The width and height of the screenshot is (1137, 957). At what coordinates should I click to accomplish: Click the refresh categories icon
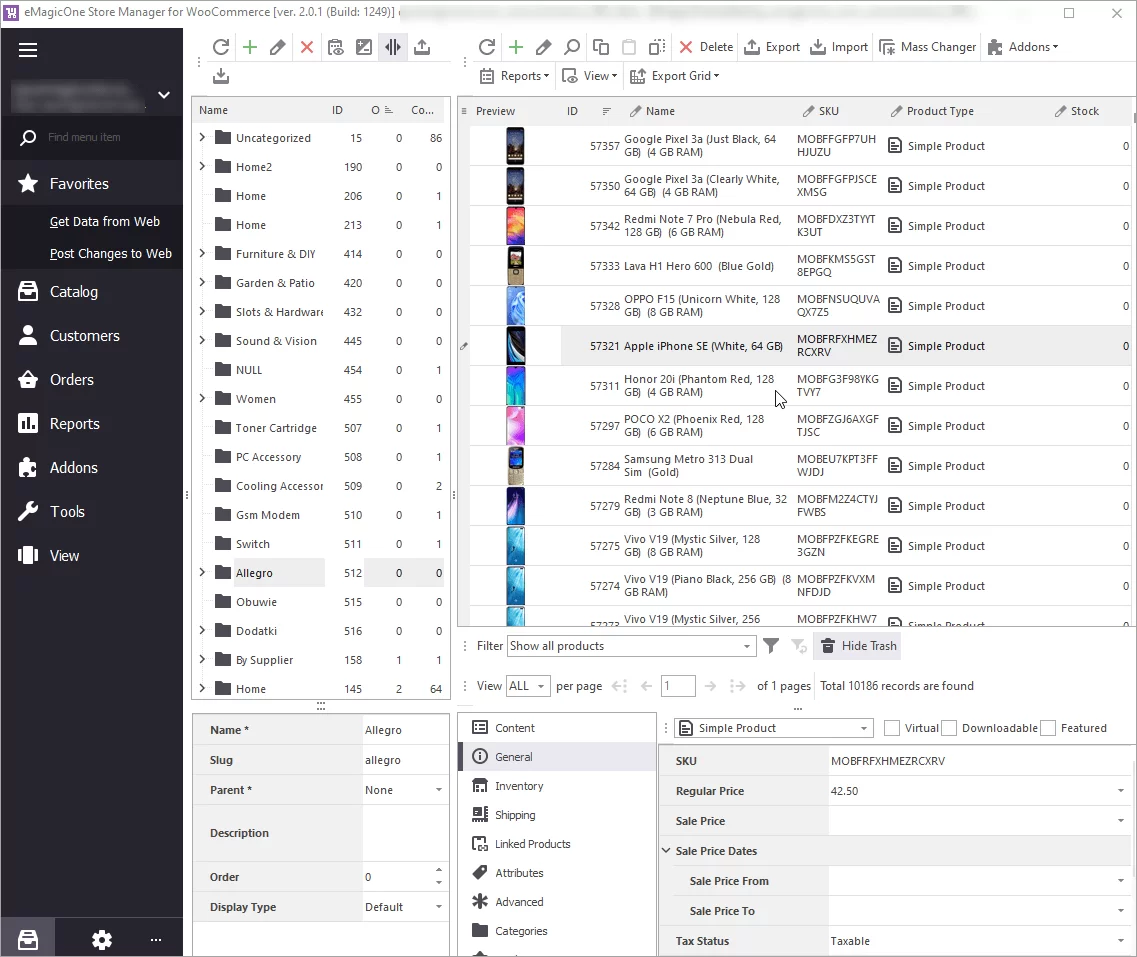tap(221, 46)
